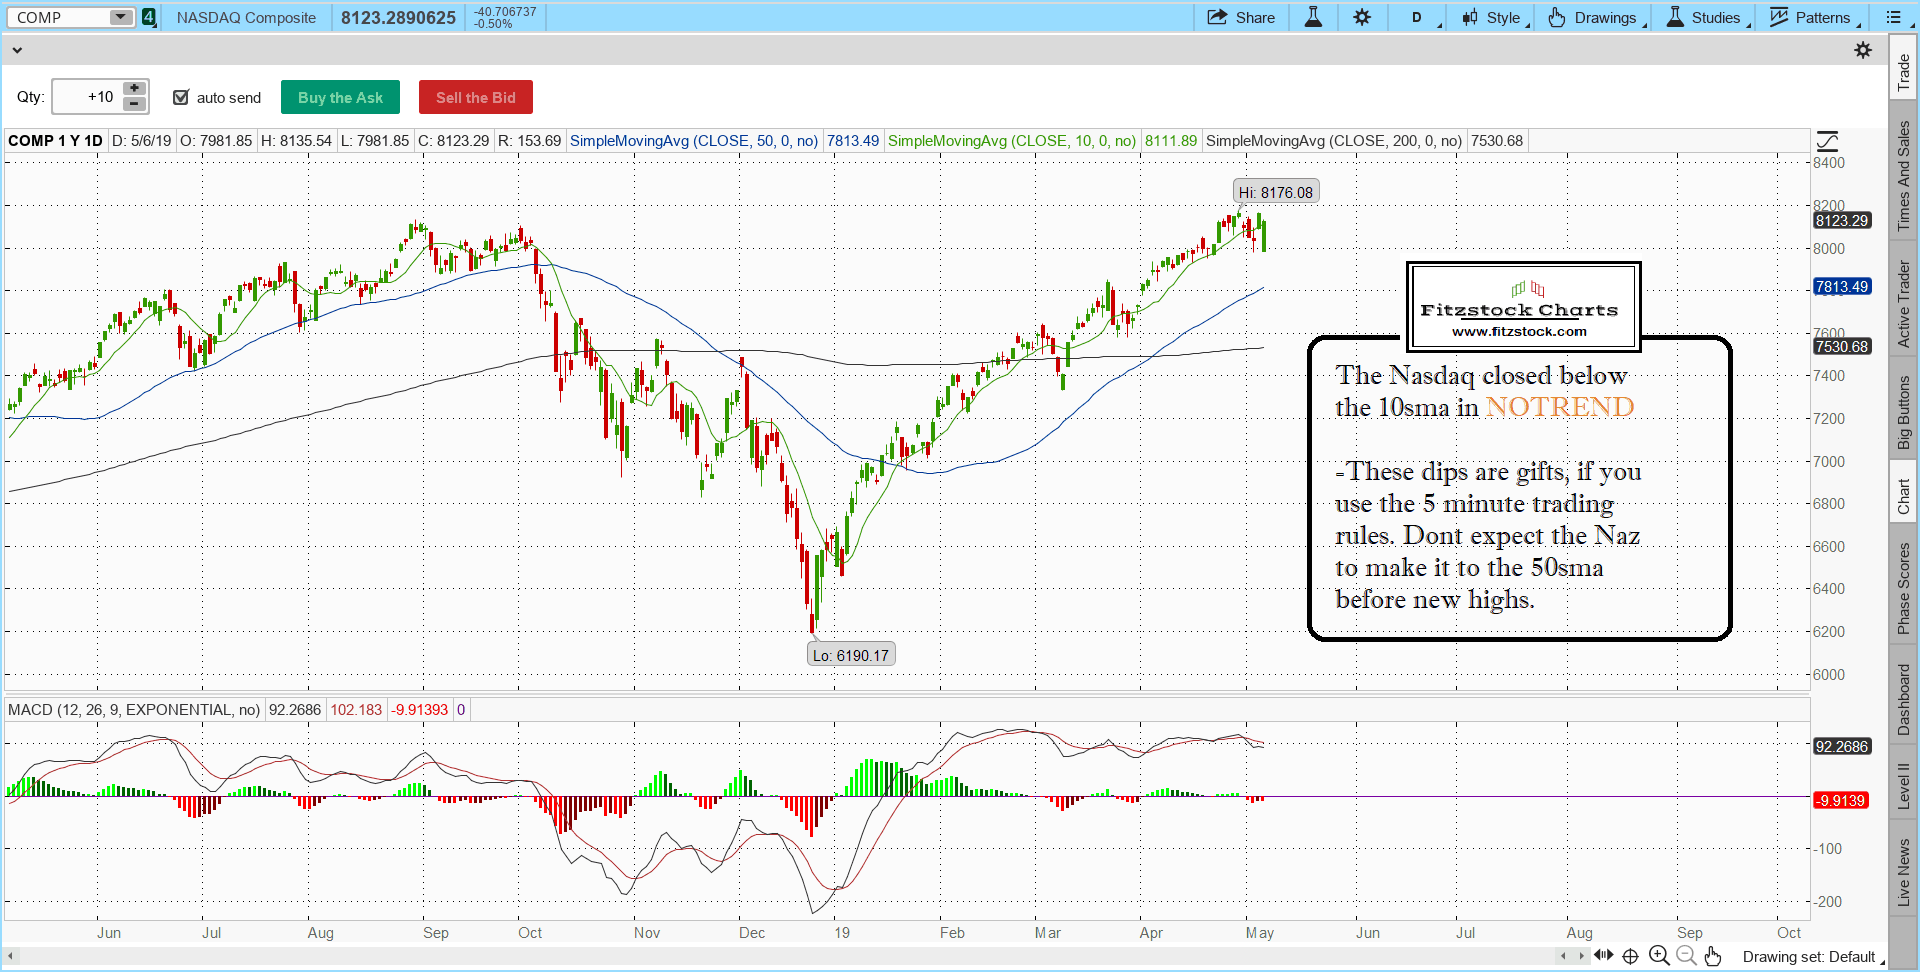1920x972 pixels.
Task: Uncheck the auto send checkbox
Action: click(x=181, y=97)
